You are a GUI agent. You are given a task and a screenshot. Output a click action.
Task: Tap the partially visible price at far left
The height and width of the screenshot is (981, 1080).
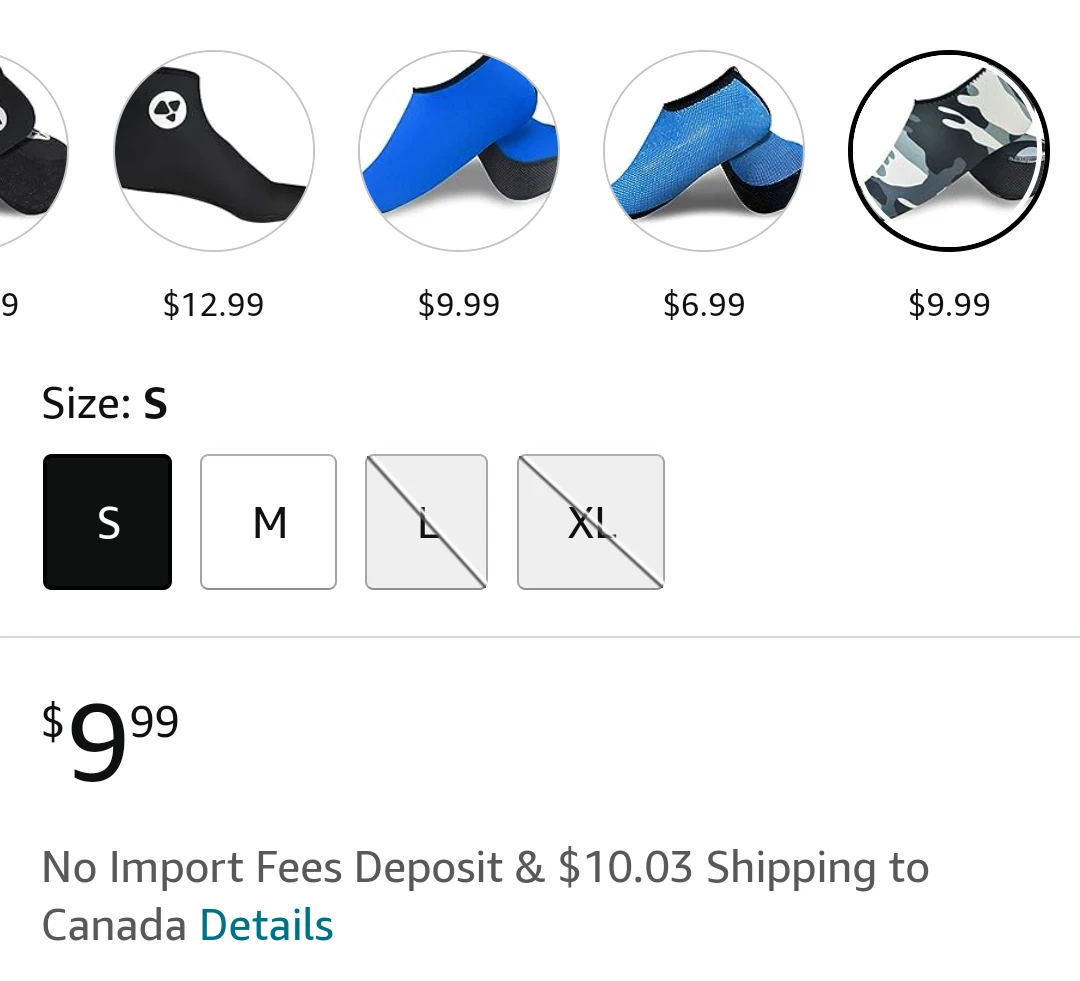[10, 304]
